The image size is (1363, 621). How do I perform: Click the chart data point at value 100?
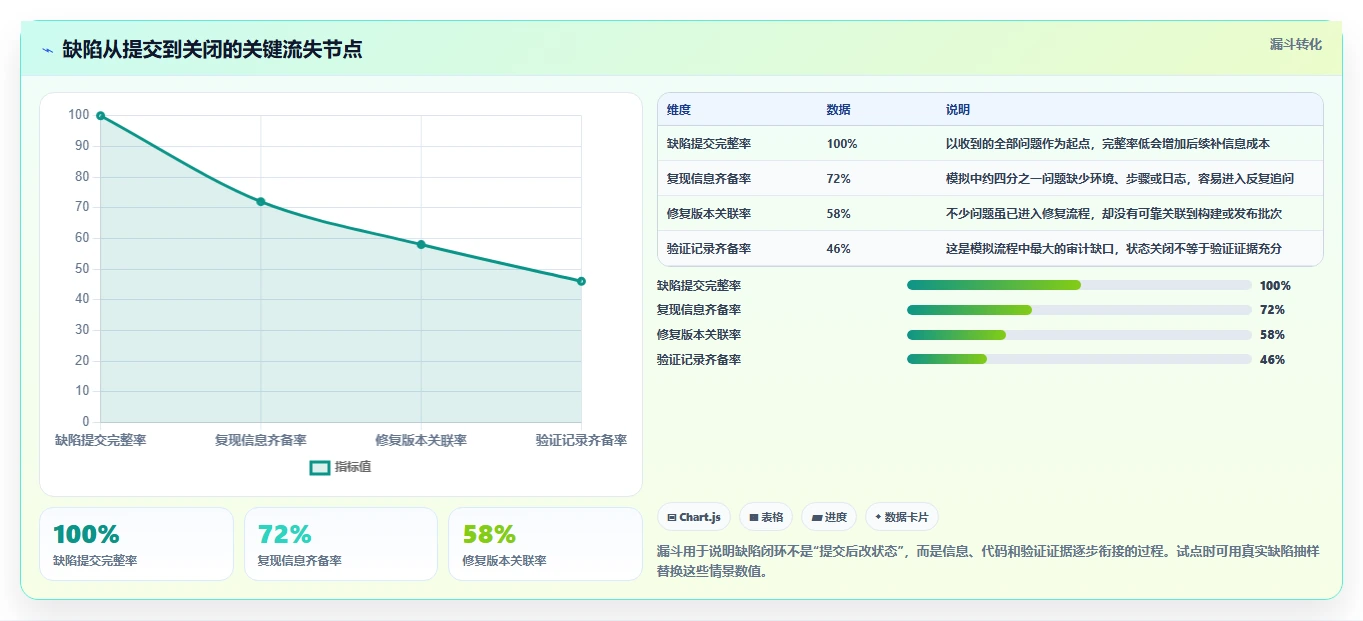[100, 116]
